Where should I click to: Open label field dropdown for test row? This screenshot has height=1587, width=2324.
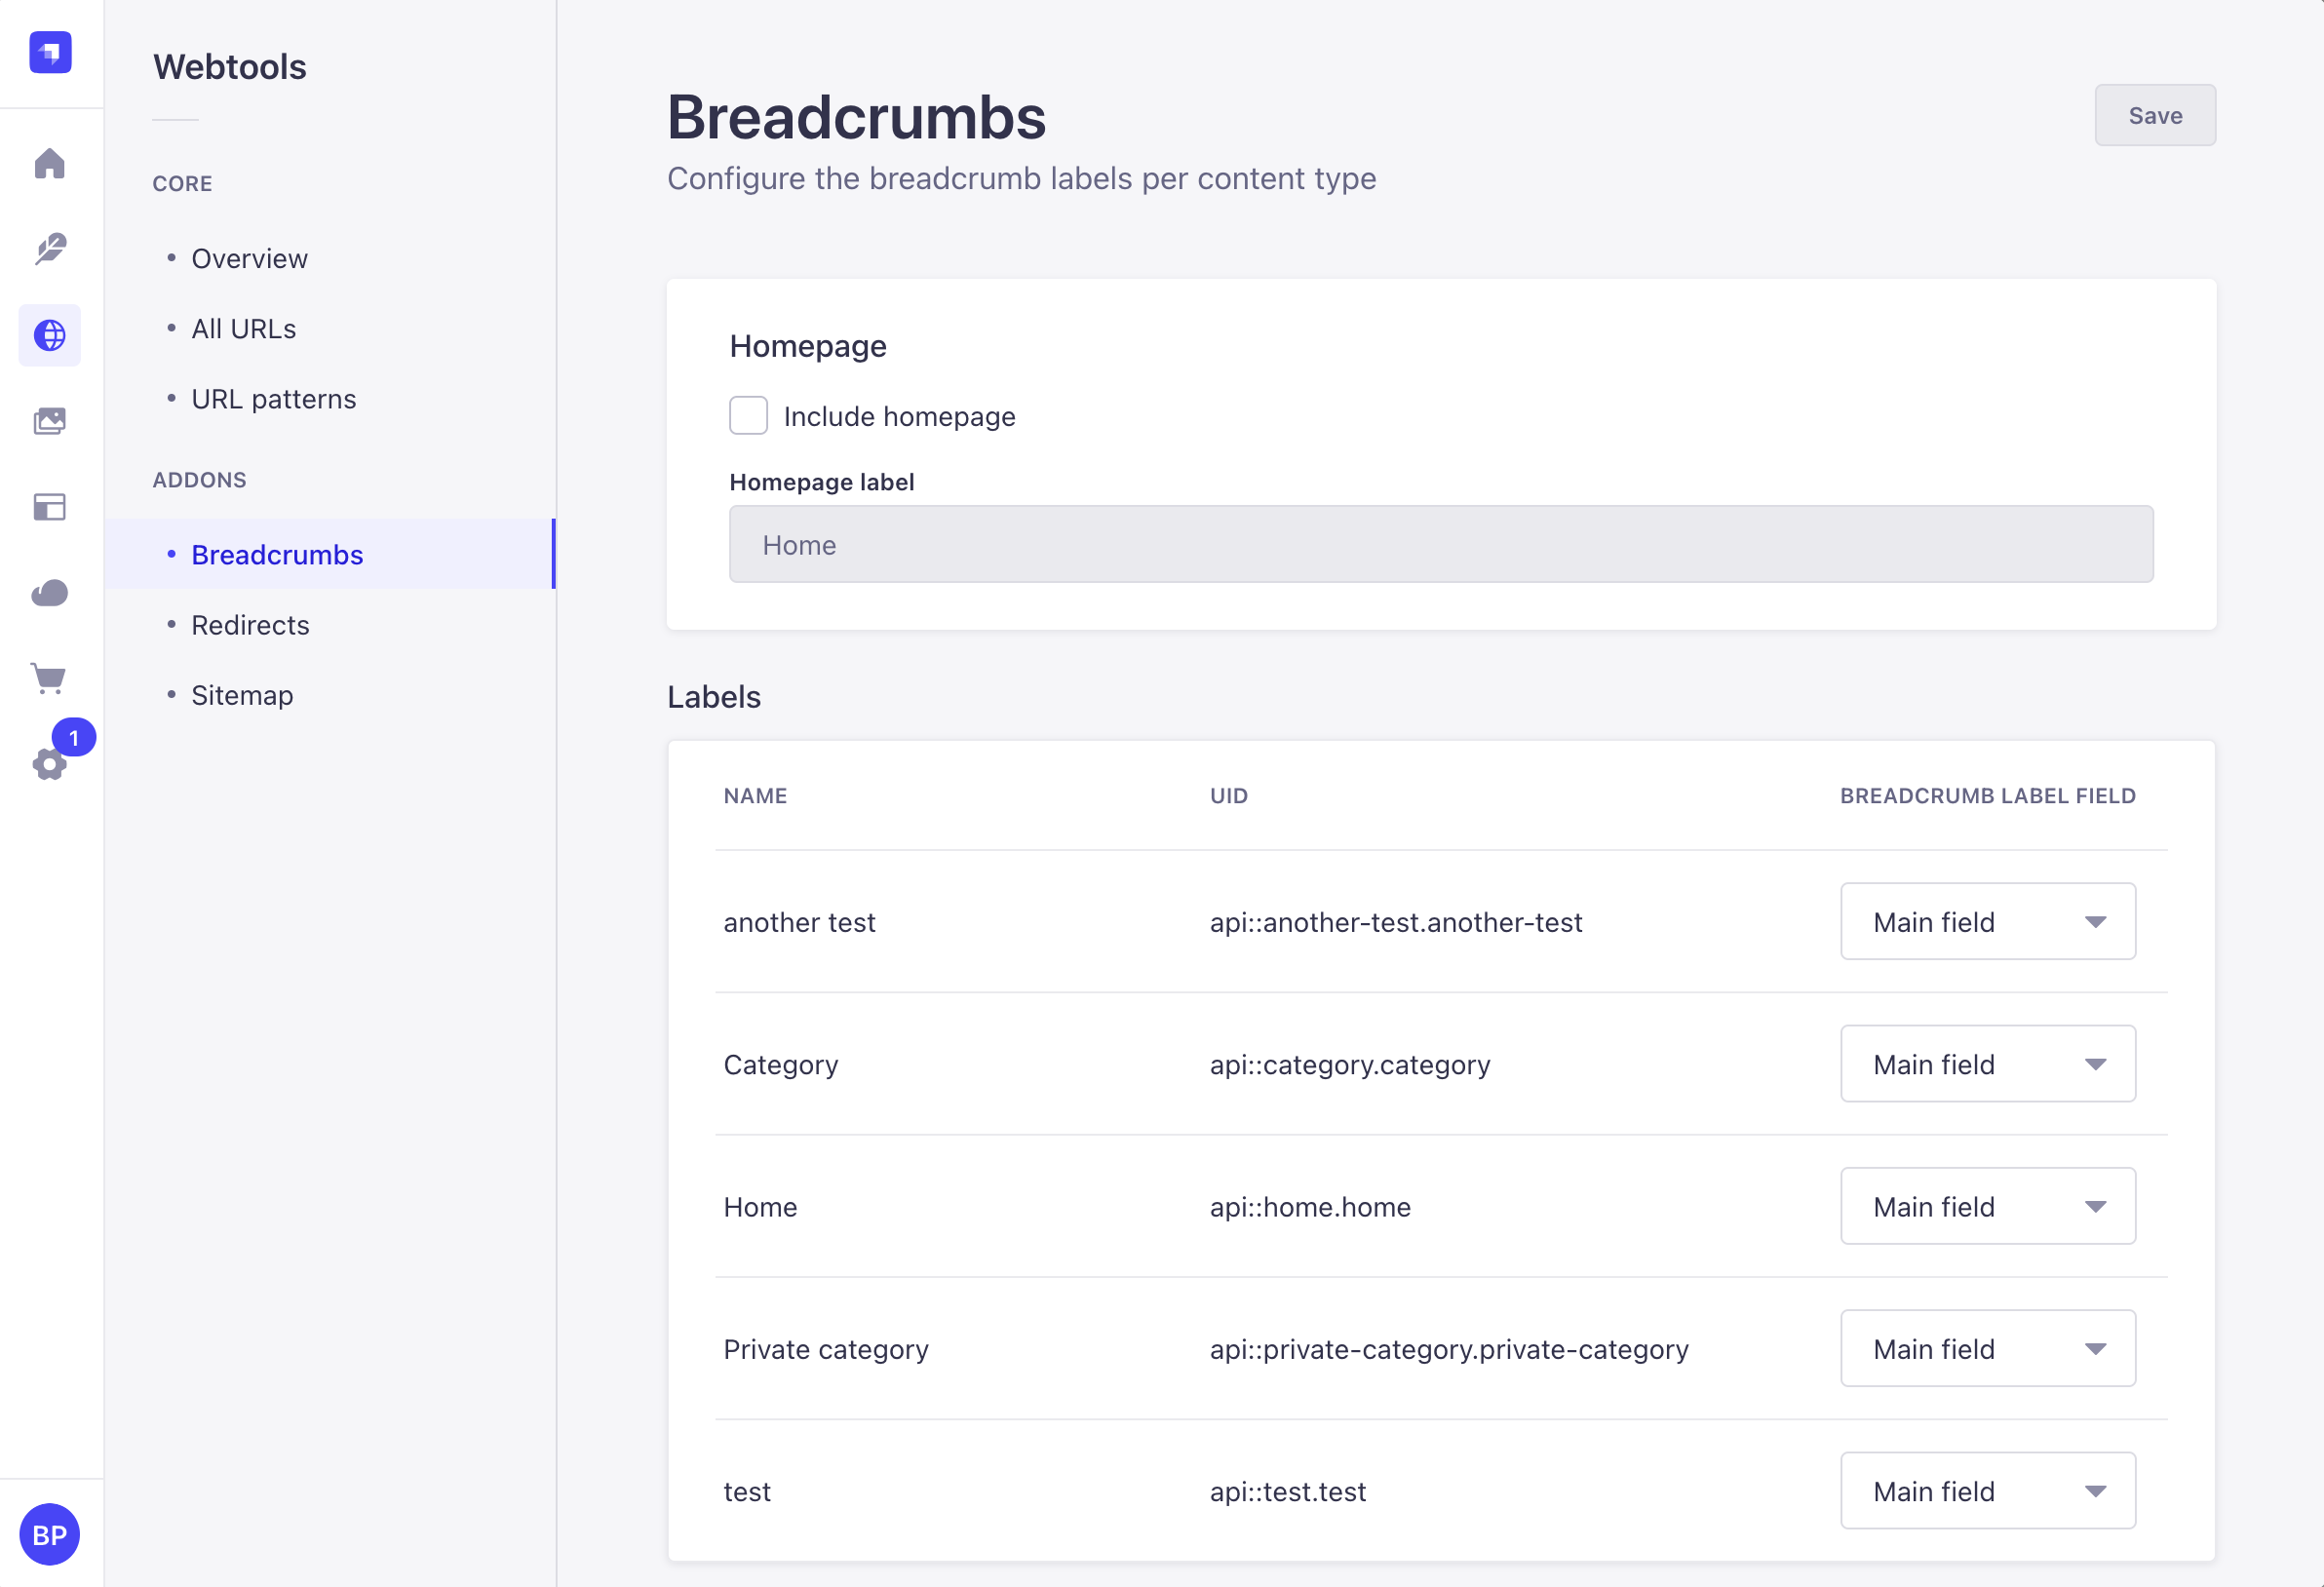[1988, 1491]
